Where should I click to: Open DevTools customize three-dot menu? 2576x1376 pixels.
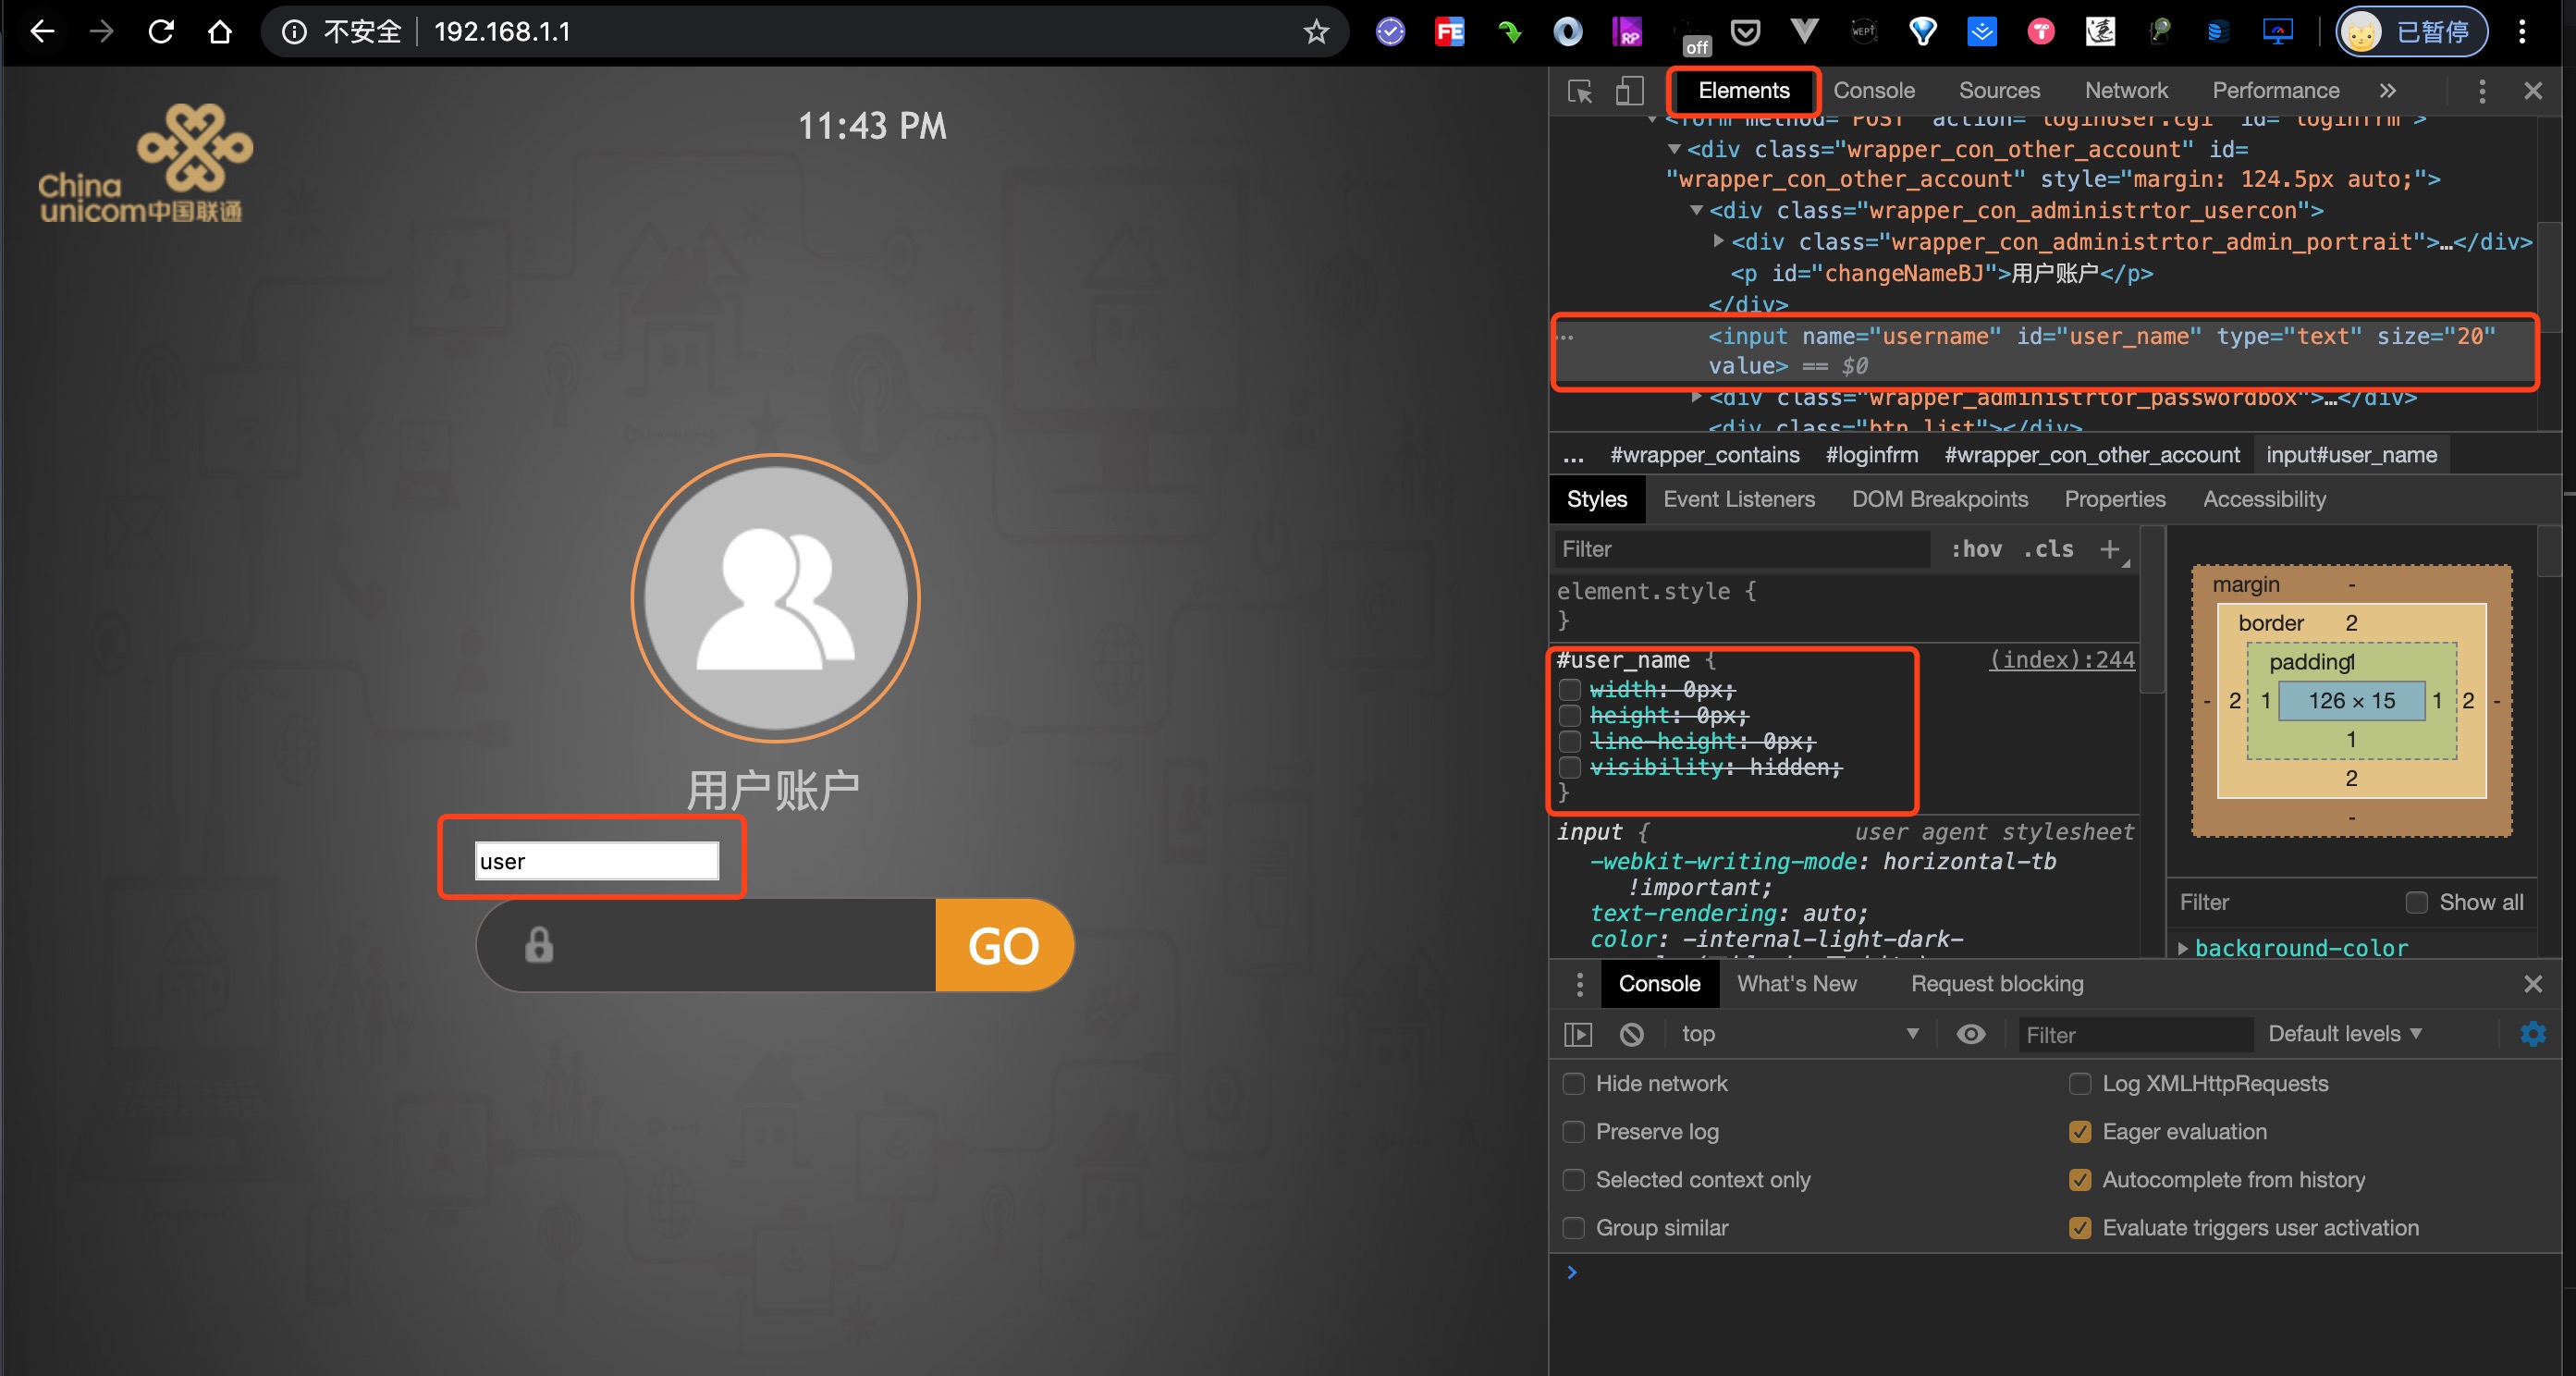(2482, 91)
